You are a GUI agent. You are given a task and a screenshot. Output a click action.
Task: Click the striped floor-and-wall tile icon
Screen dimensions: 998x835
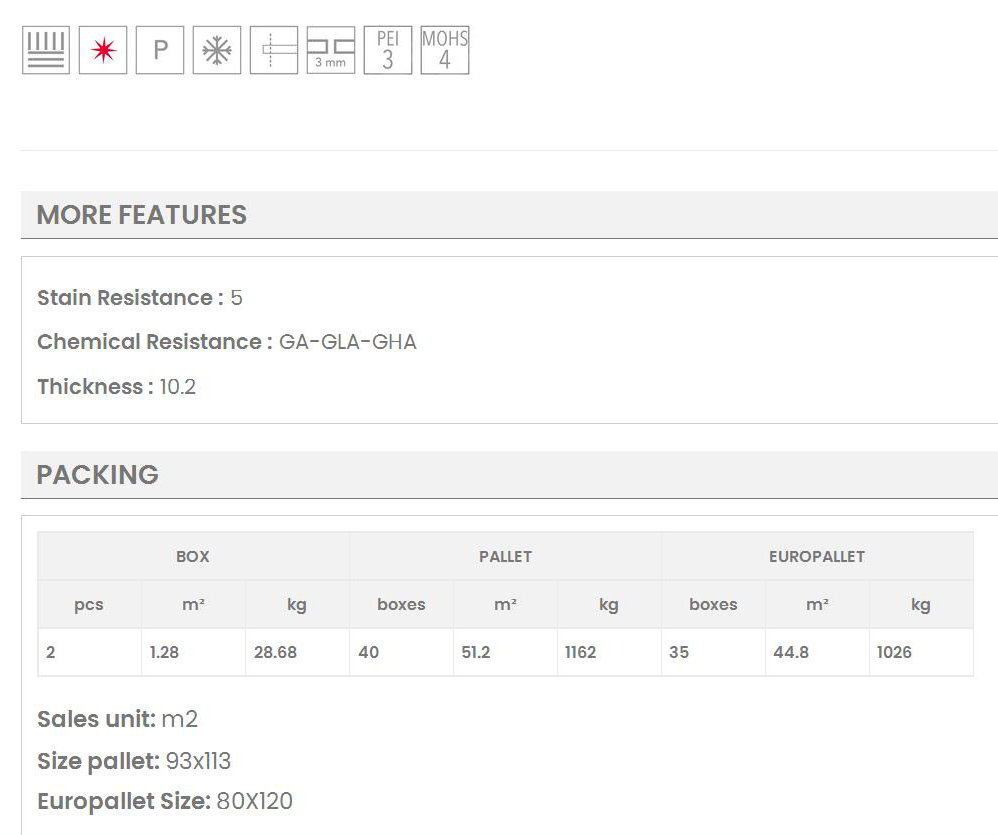point(45,50)
